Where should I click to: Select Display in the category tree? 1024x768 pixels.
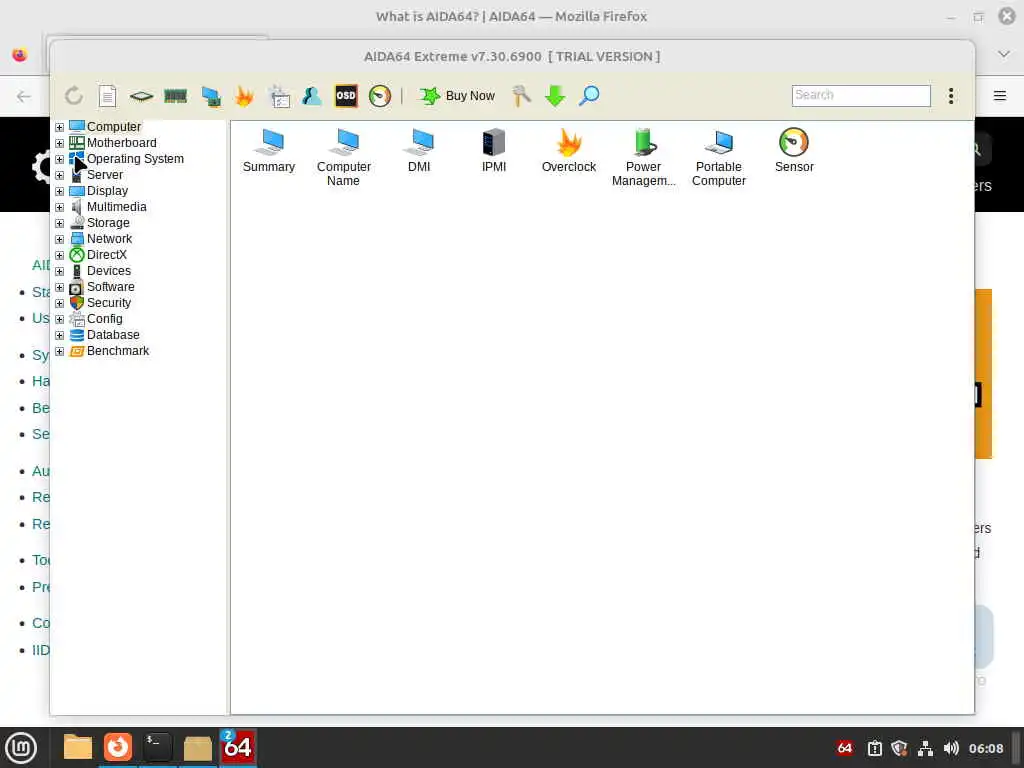(107, 191)
